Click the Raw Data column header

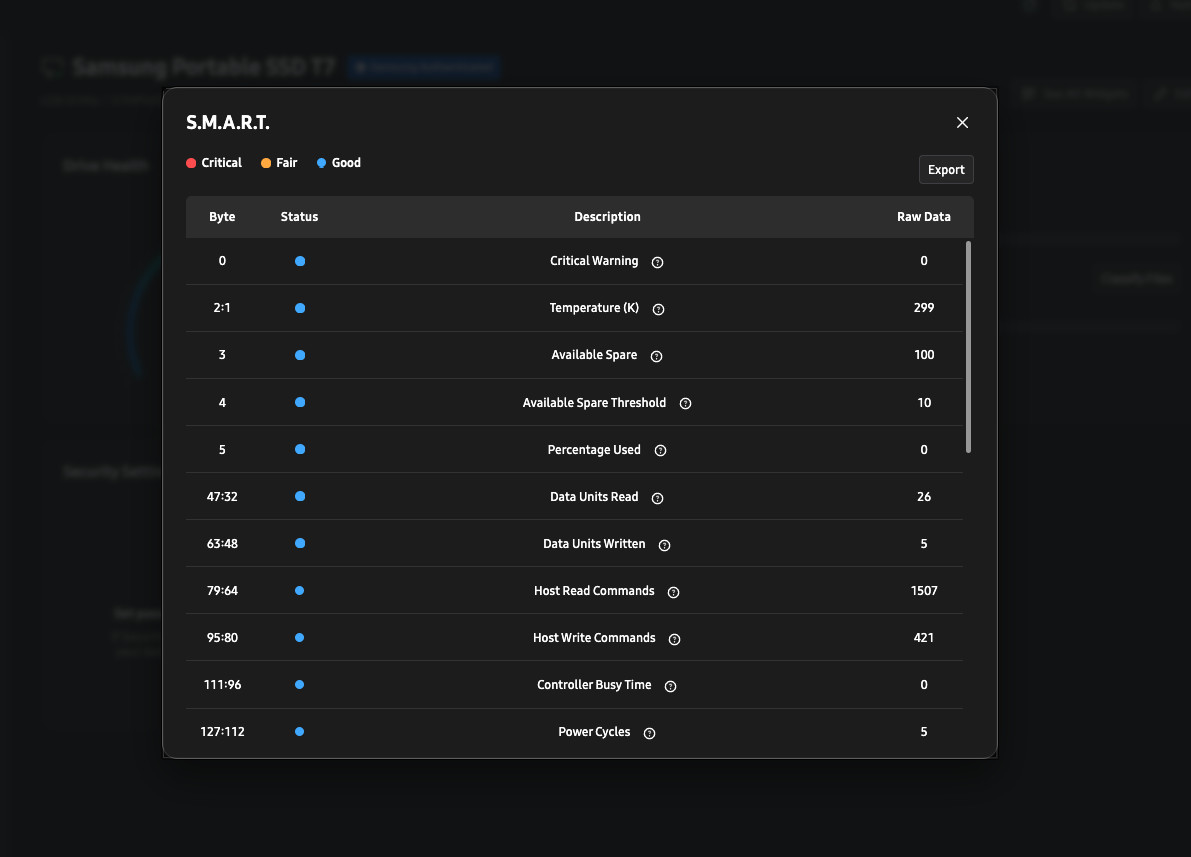coord(924,217)
